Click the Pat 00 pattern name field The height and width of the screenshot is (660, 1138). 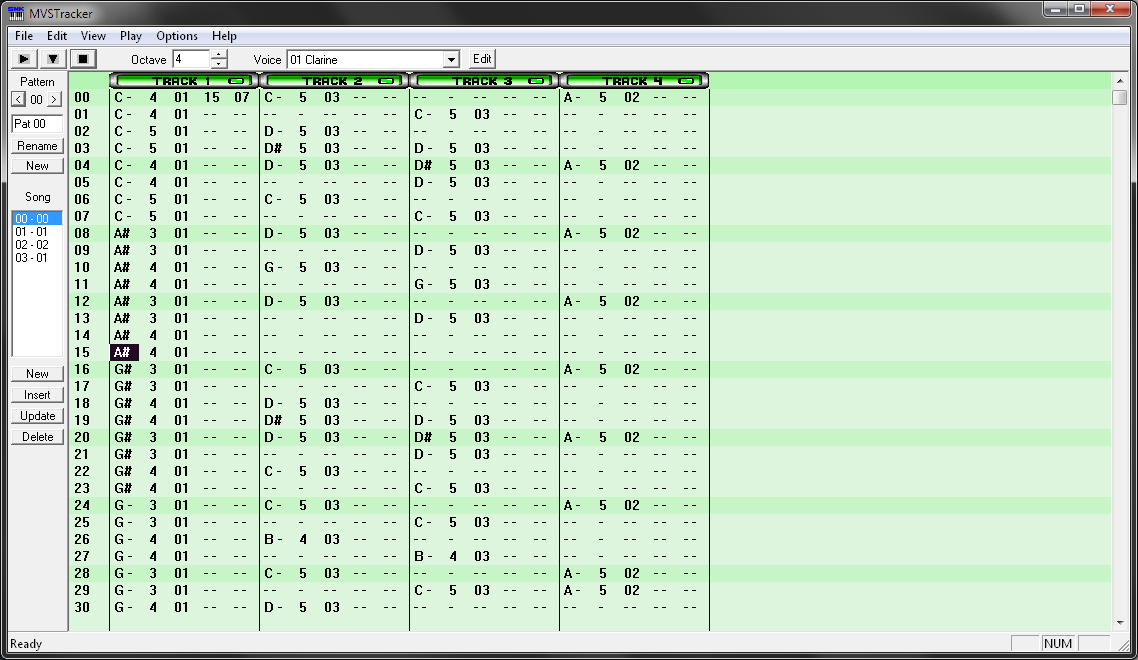pos(37,123)
